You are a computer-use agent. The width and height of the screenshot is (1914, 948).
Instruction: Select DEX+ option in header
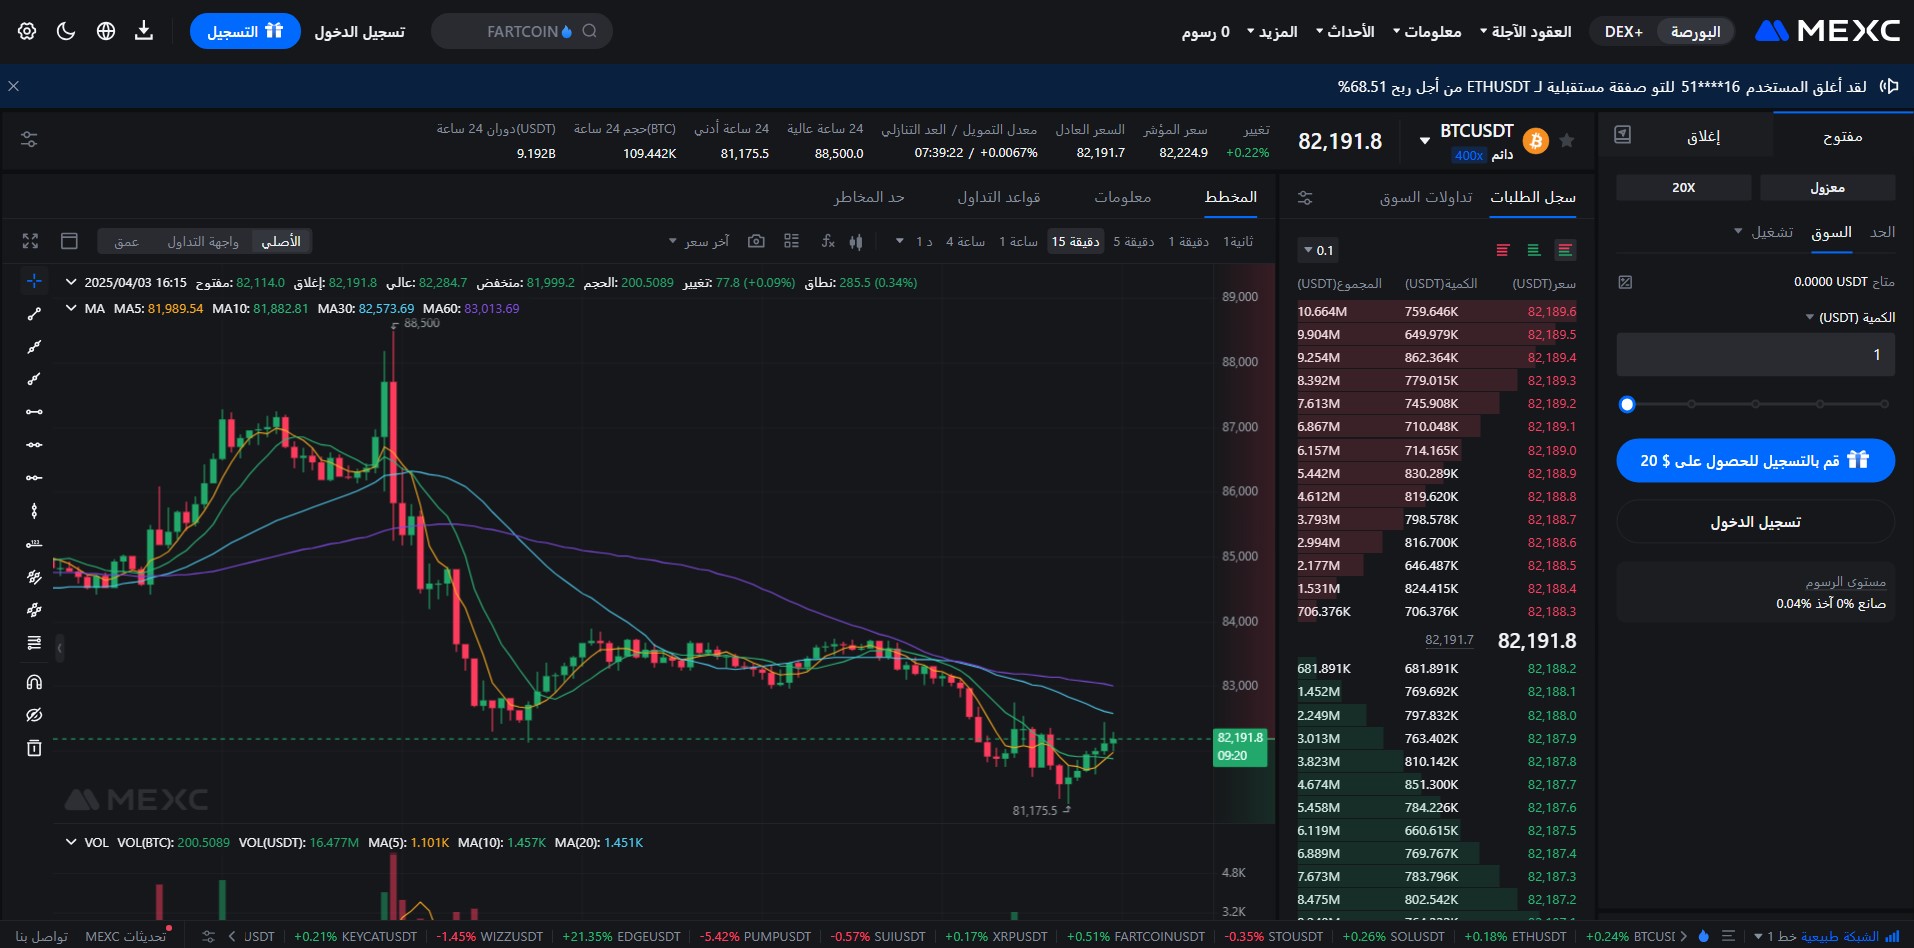(1623, 32)
